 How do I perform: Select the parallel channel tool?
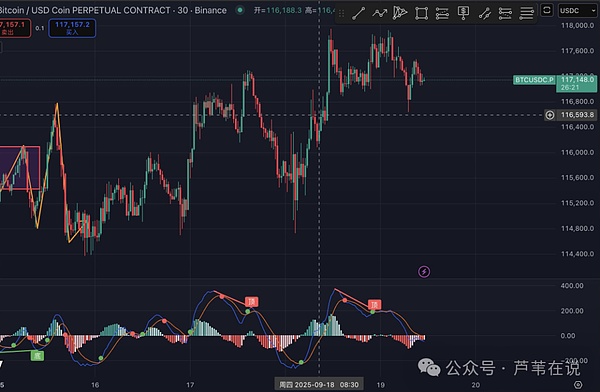pyautogui.click(x=484, y=13)
